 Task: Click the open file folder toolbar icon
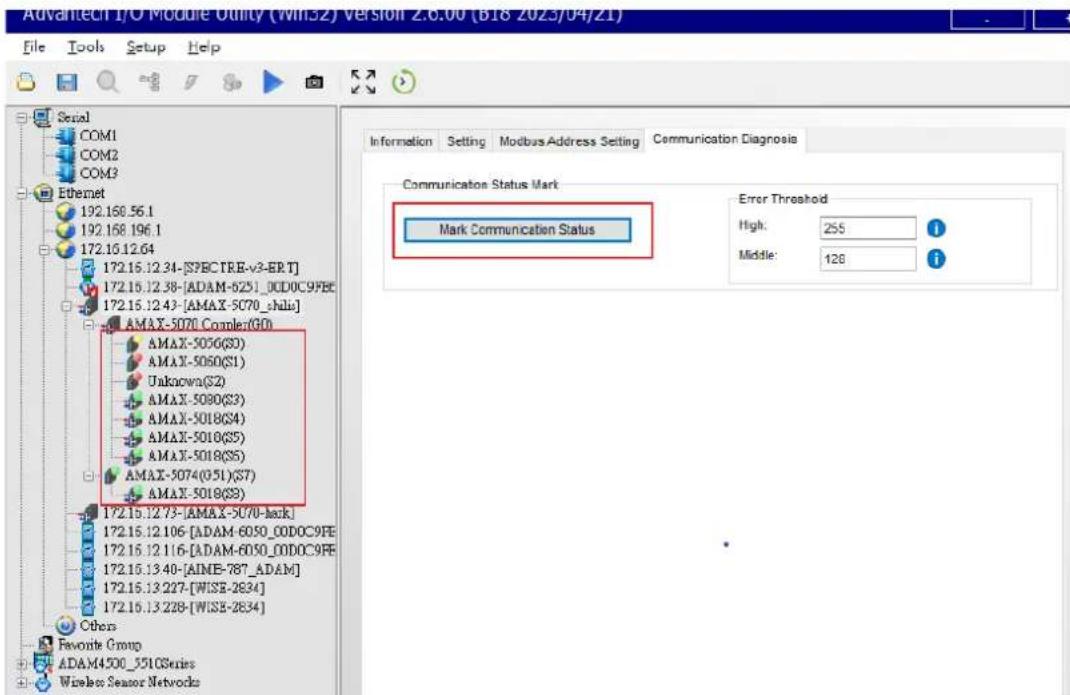[x=26, y=83]
